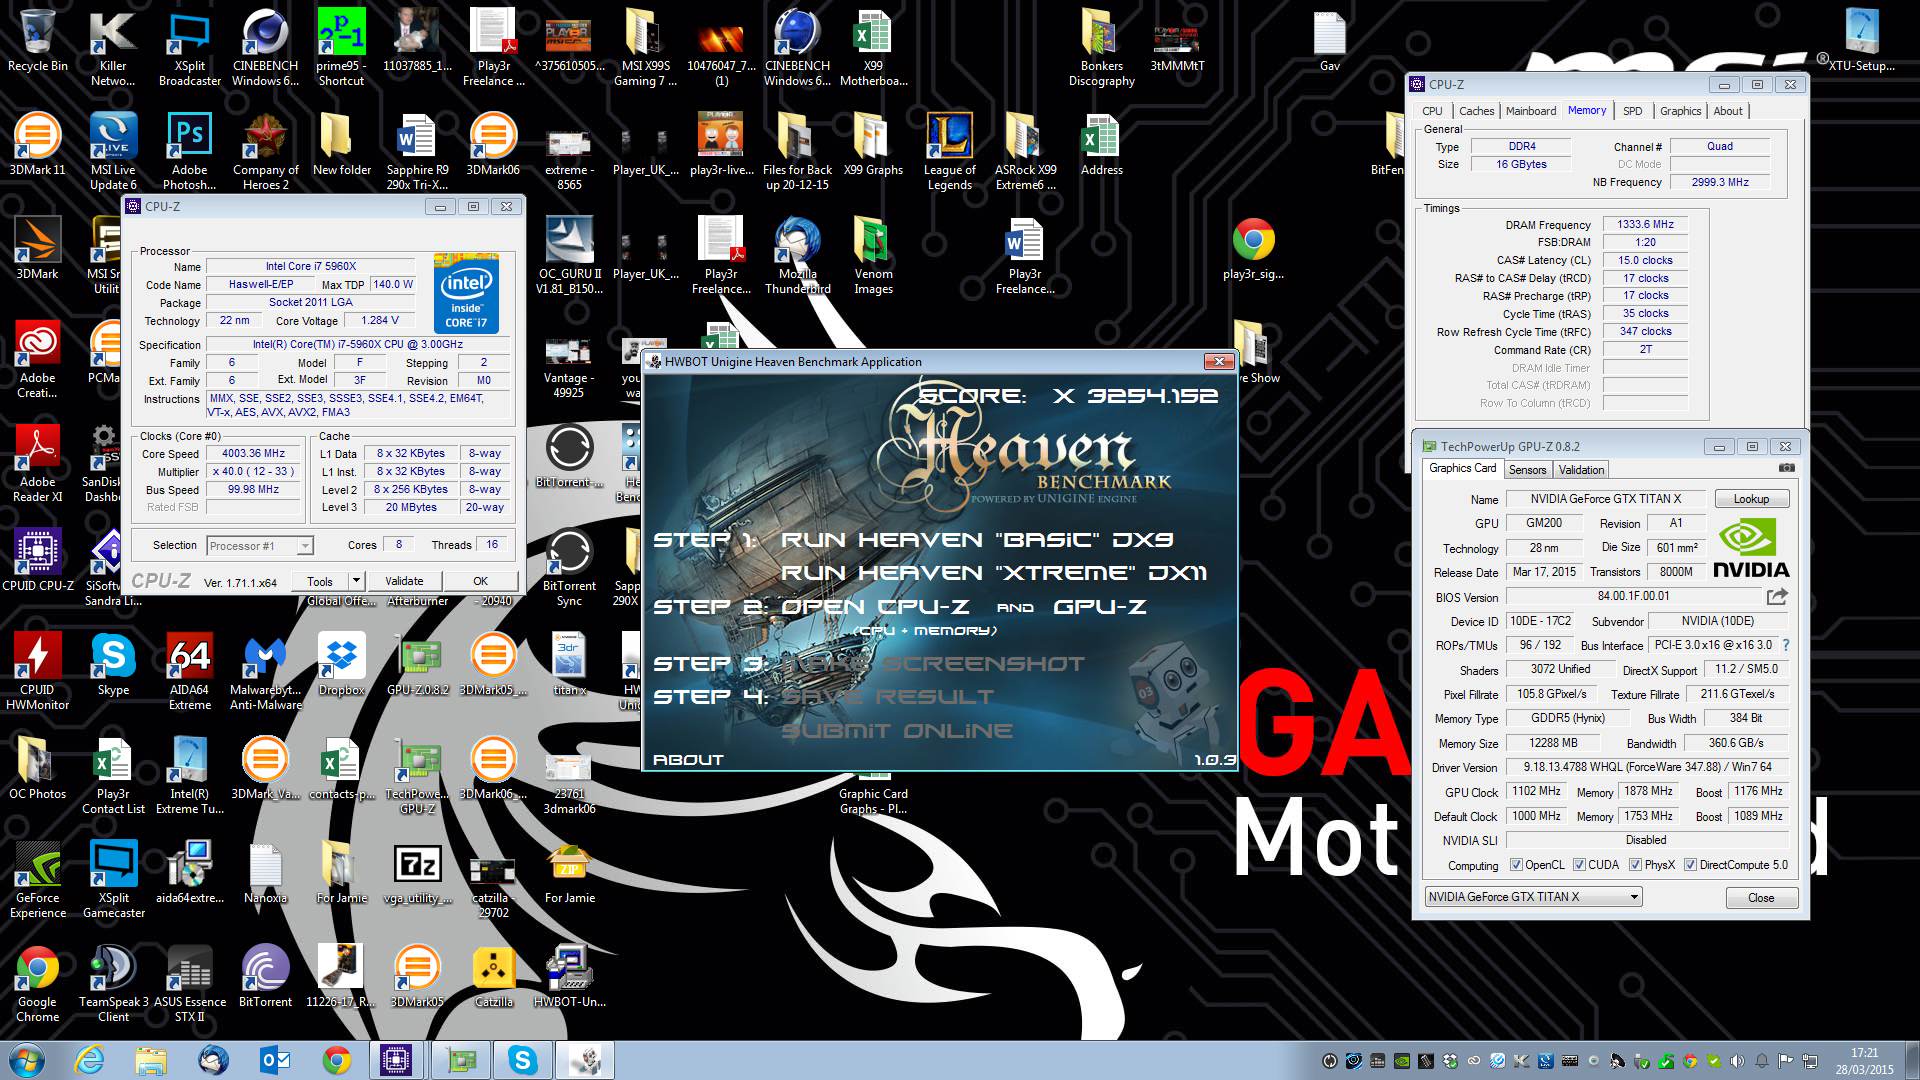The width and height of the screenshot is (1920, 1080).
Task: Launch Adobe Photoshop desktop shortcut
Action: click(x=190, y=150)
